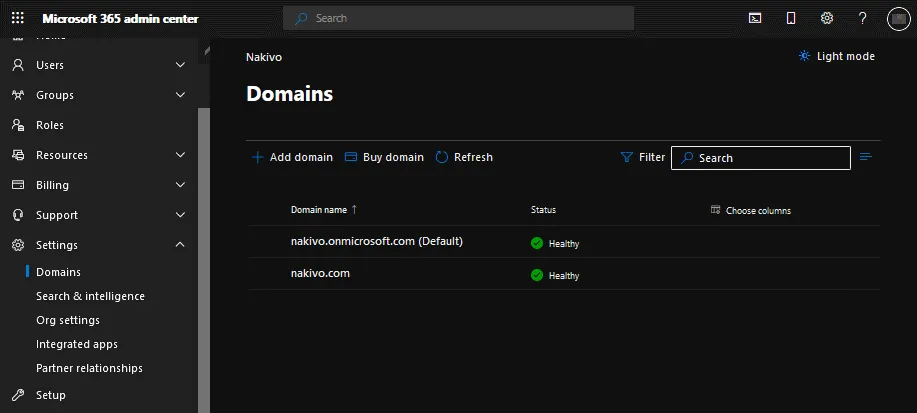Open the account profile avatar
917x413 pixels.
point(898,18)
